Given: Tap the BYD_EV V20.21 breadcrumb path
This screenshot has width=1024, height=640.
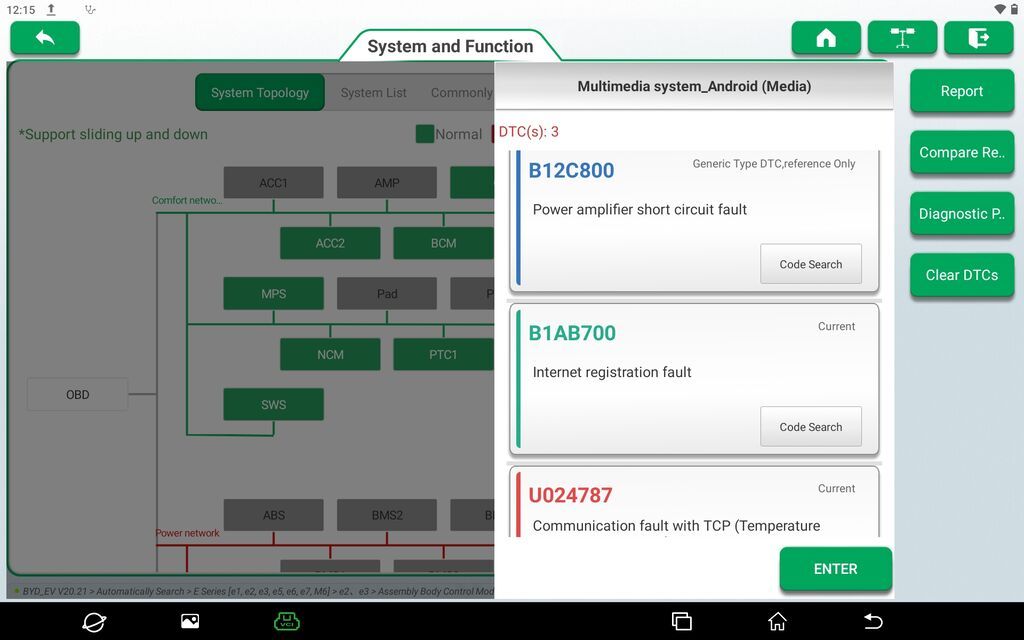Looking at the screenshot, I should click(x=258, y=592).
